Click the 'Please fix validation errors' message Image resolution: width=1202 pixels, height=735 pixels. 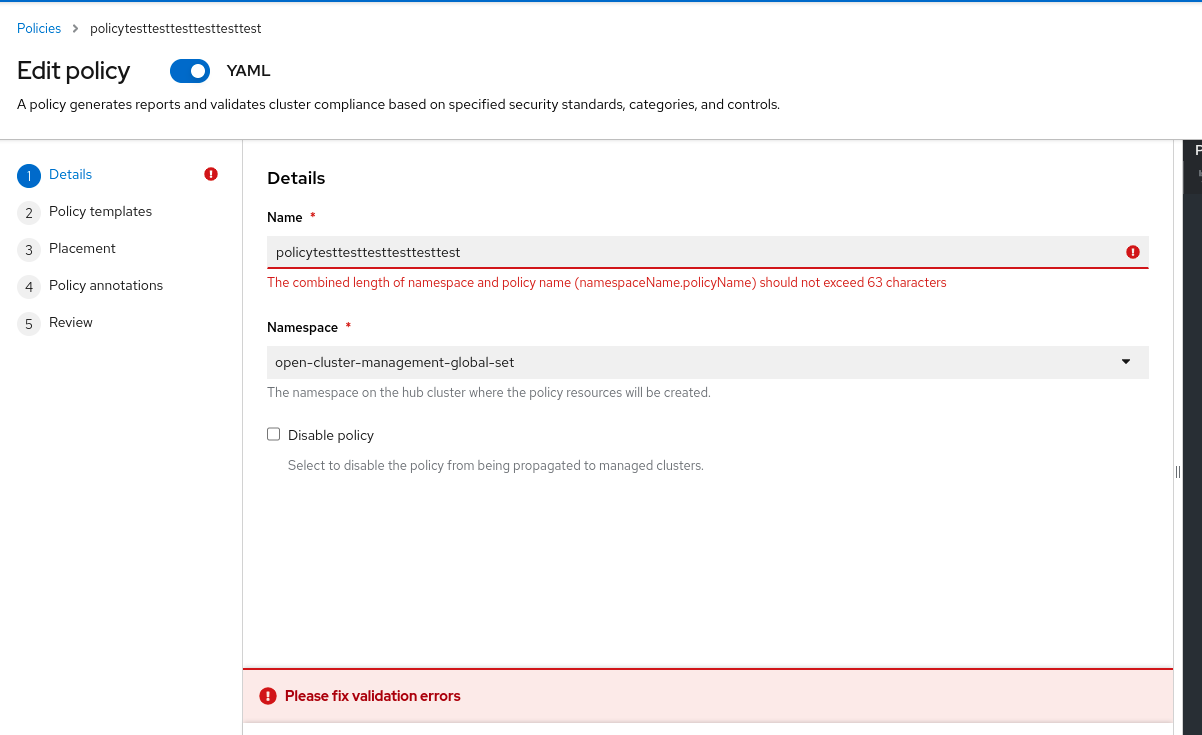pos(372,696)
